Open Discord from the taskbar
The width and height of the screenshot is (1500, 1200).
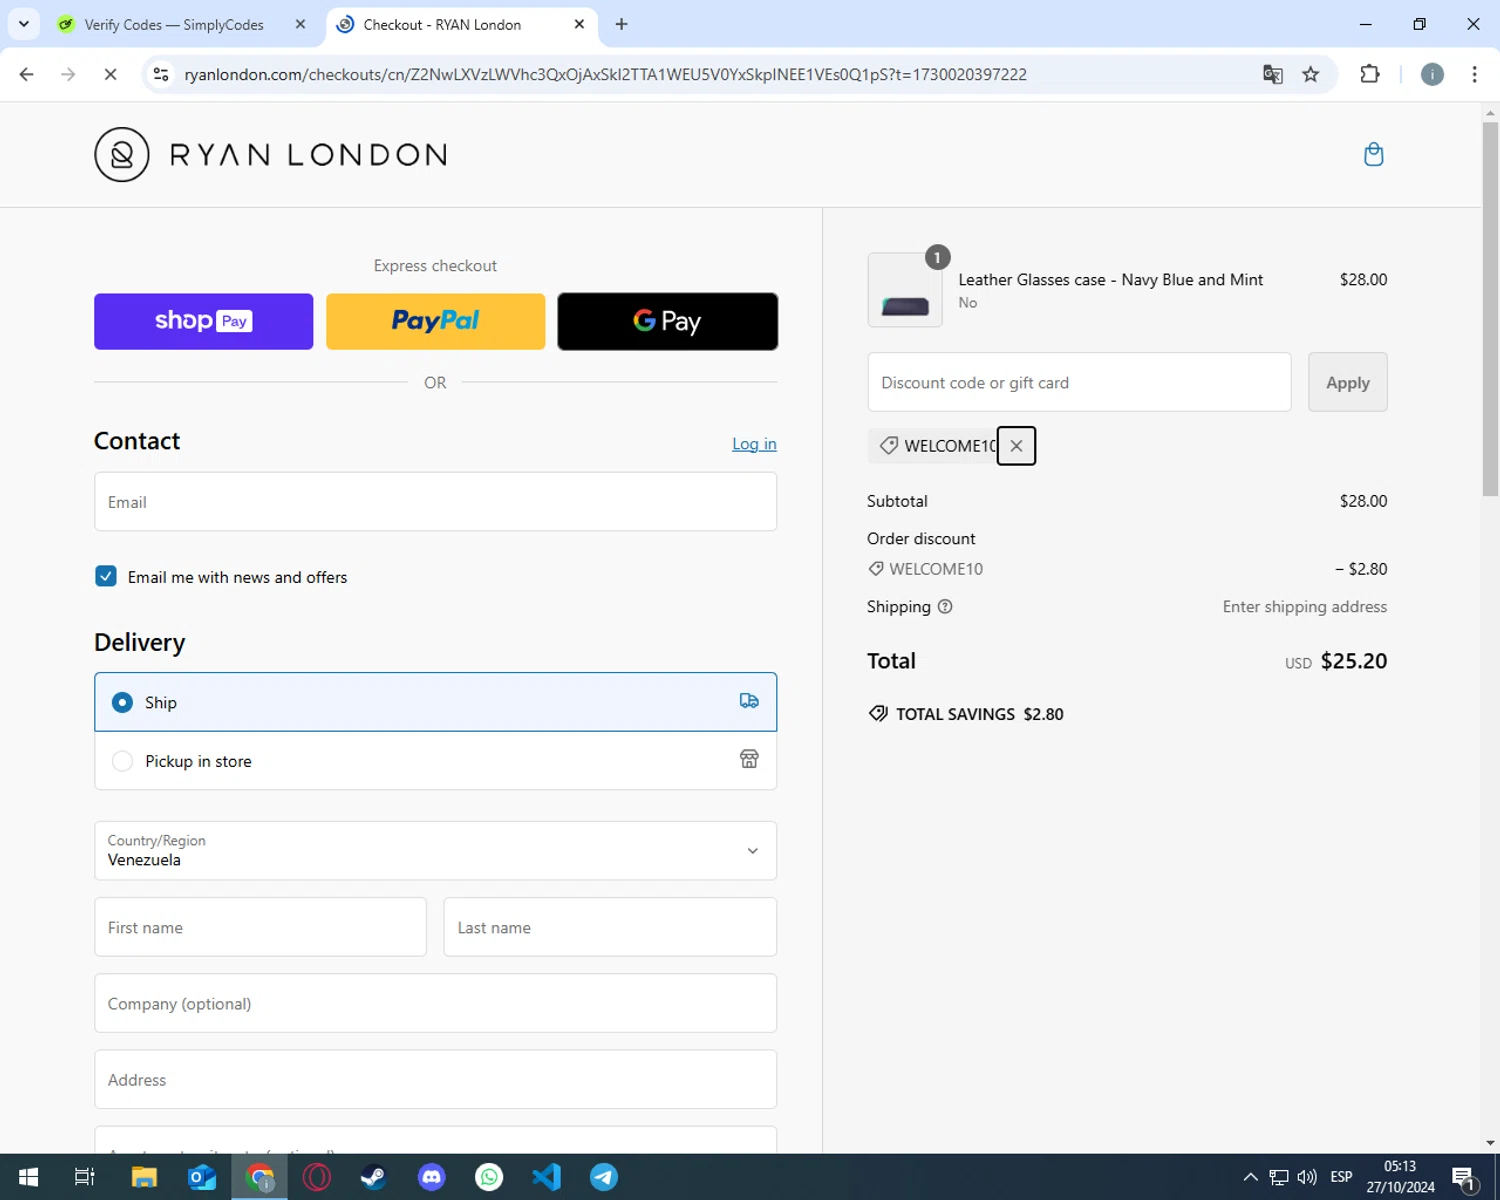click(431, 1177)
